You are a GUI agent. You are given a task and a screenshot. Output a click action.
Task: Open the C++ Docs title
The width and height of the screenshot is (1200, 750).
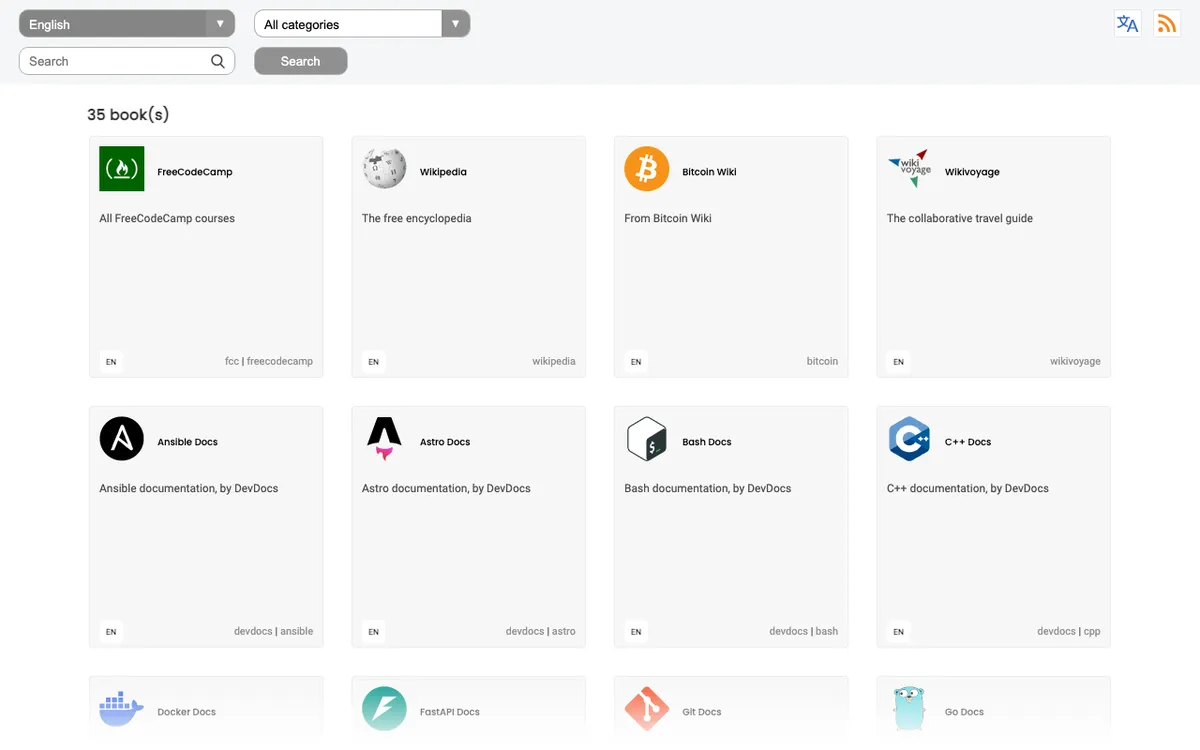[968, 442]
